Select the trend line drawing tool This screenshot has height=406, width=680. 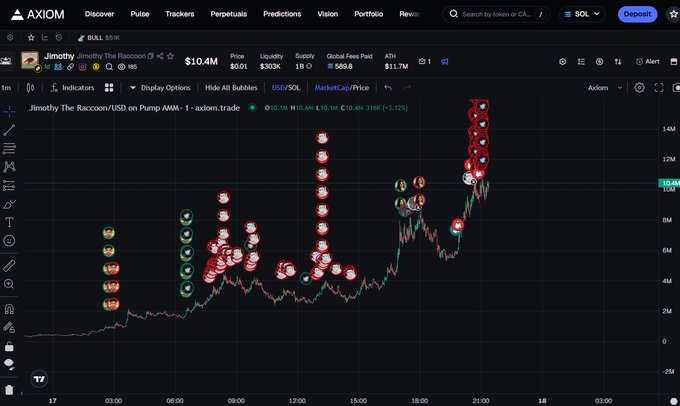click(9, 130)
